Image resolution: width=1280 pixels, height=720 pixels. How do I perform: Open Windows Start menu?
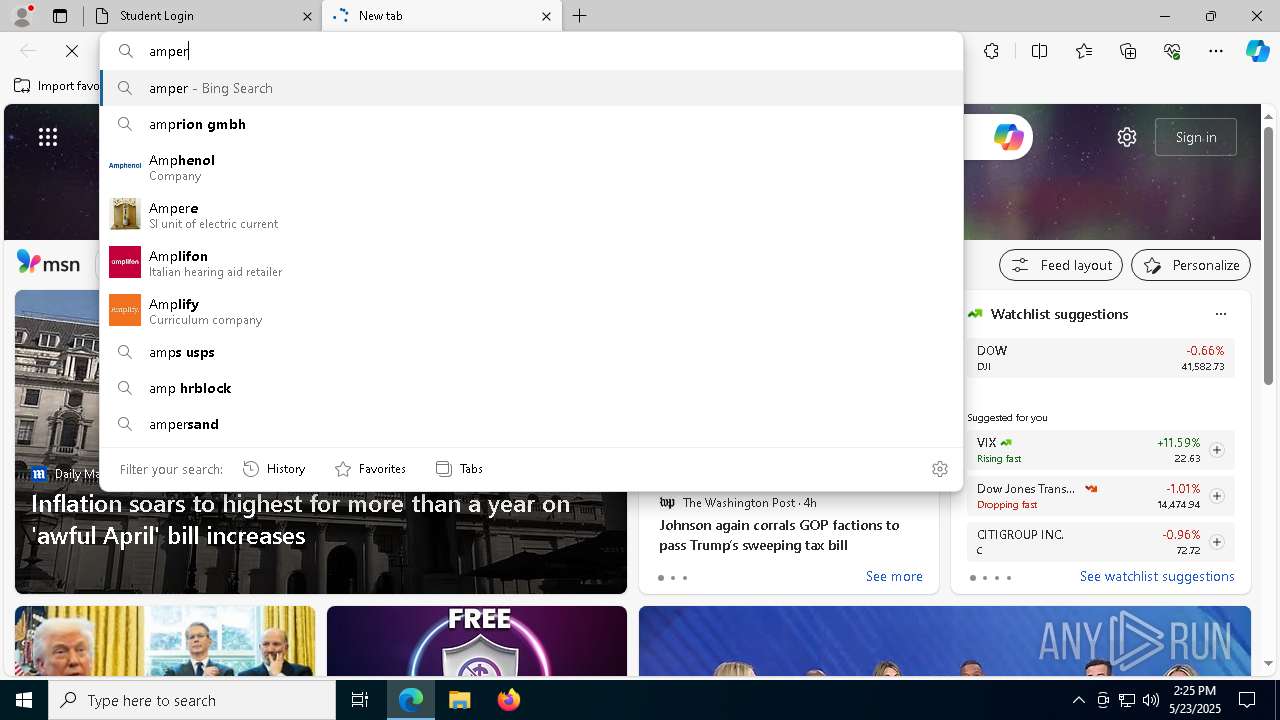[24, 700]
